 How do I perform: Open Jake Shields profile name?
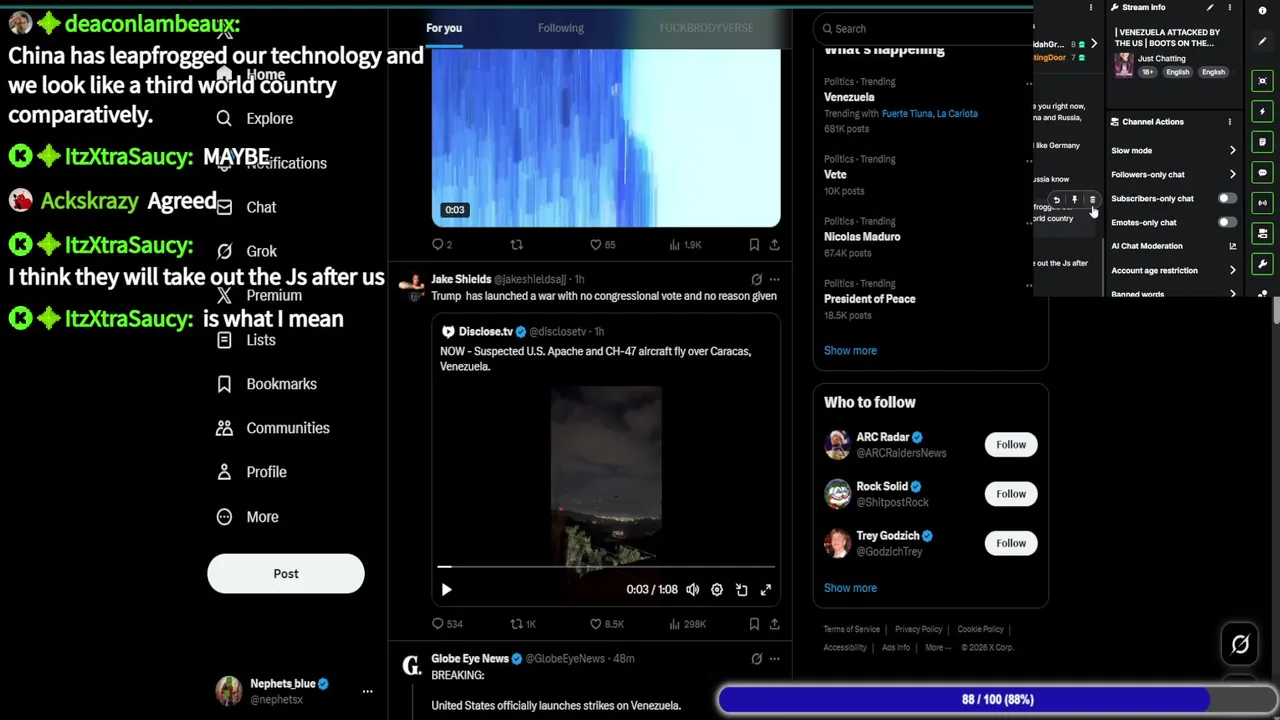coord(461,280)
